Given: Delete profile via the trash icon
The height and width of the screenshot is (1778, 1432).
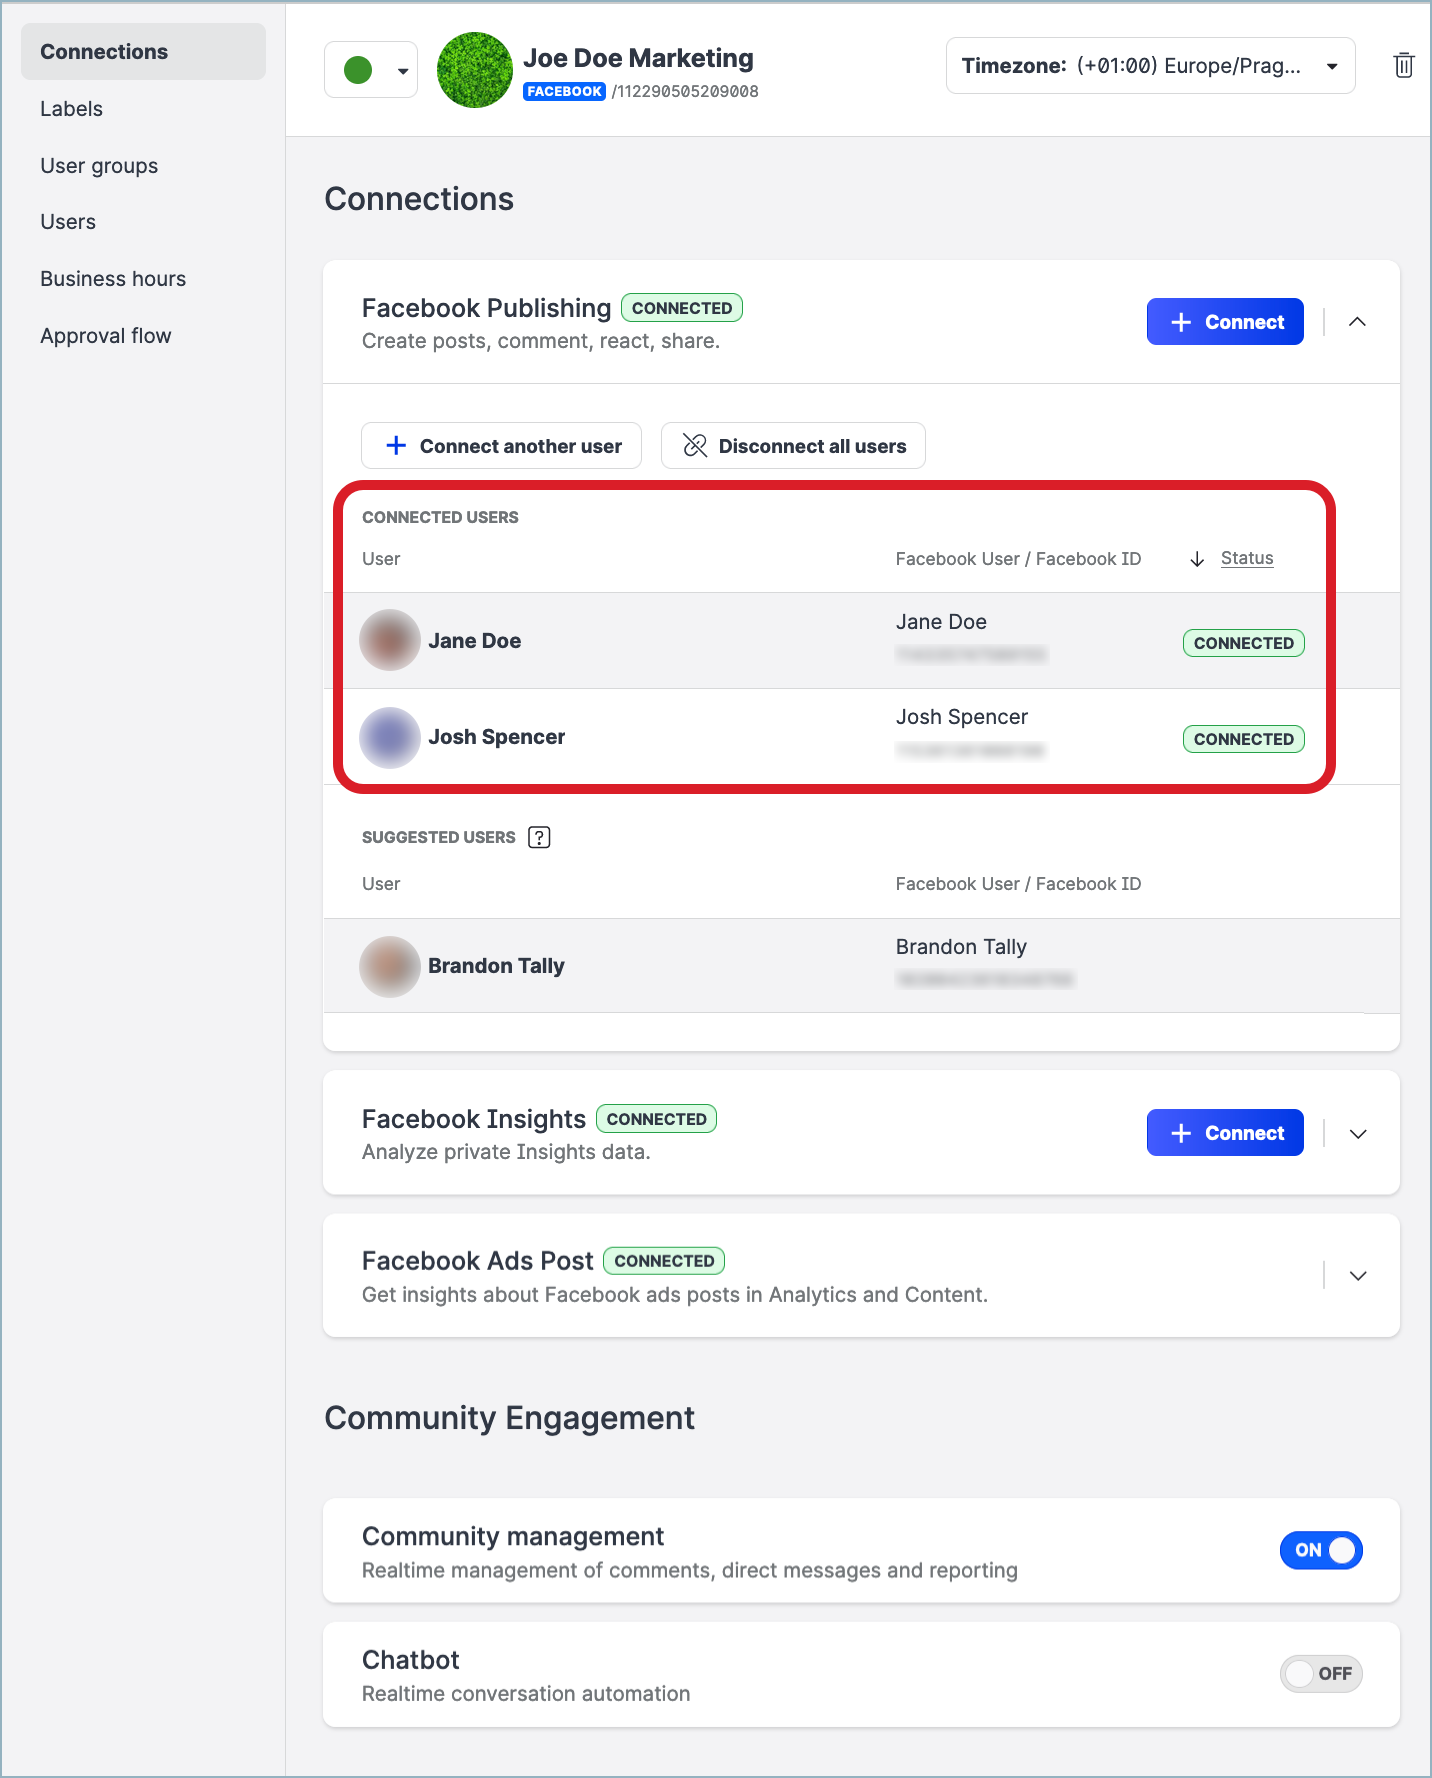Looking at the screenshot, I should 1404,66.
